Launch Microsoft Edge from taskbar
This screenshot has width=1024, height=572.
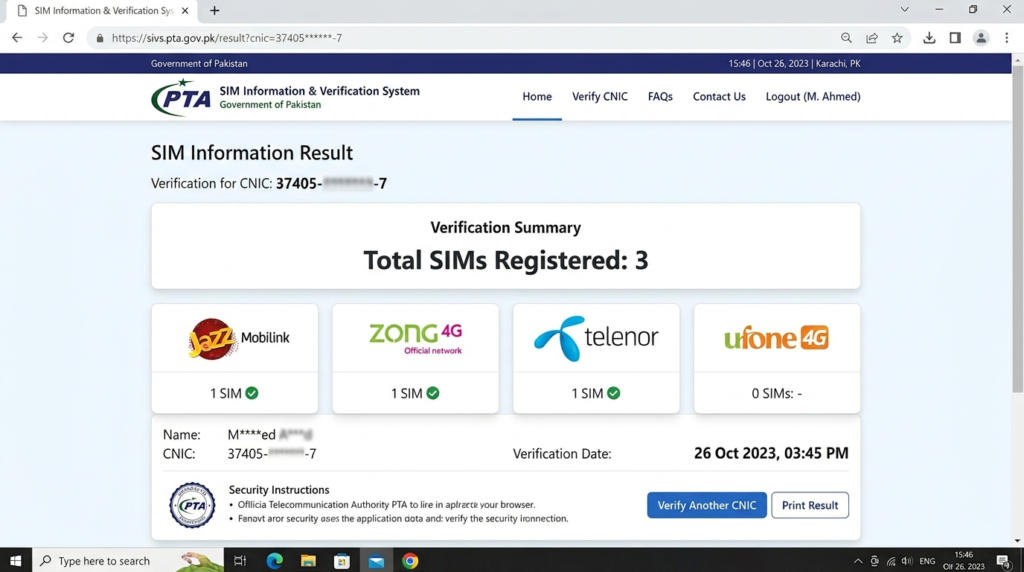point(274,560)
